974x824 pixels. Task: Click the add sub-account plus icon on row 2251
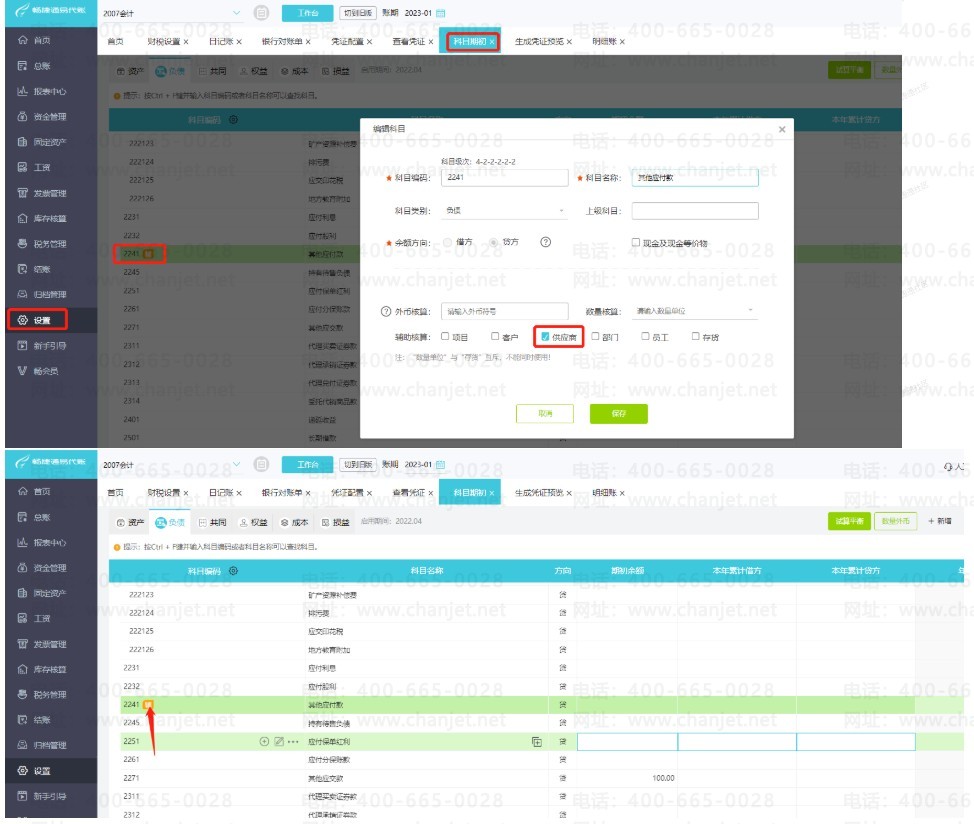point(264,741)
